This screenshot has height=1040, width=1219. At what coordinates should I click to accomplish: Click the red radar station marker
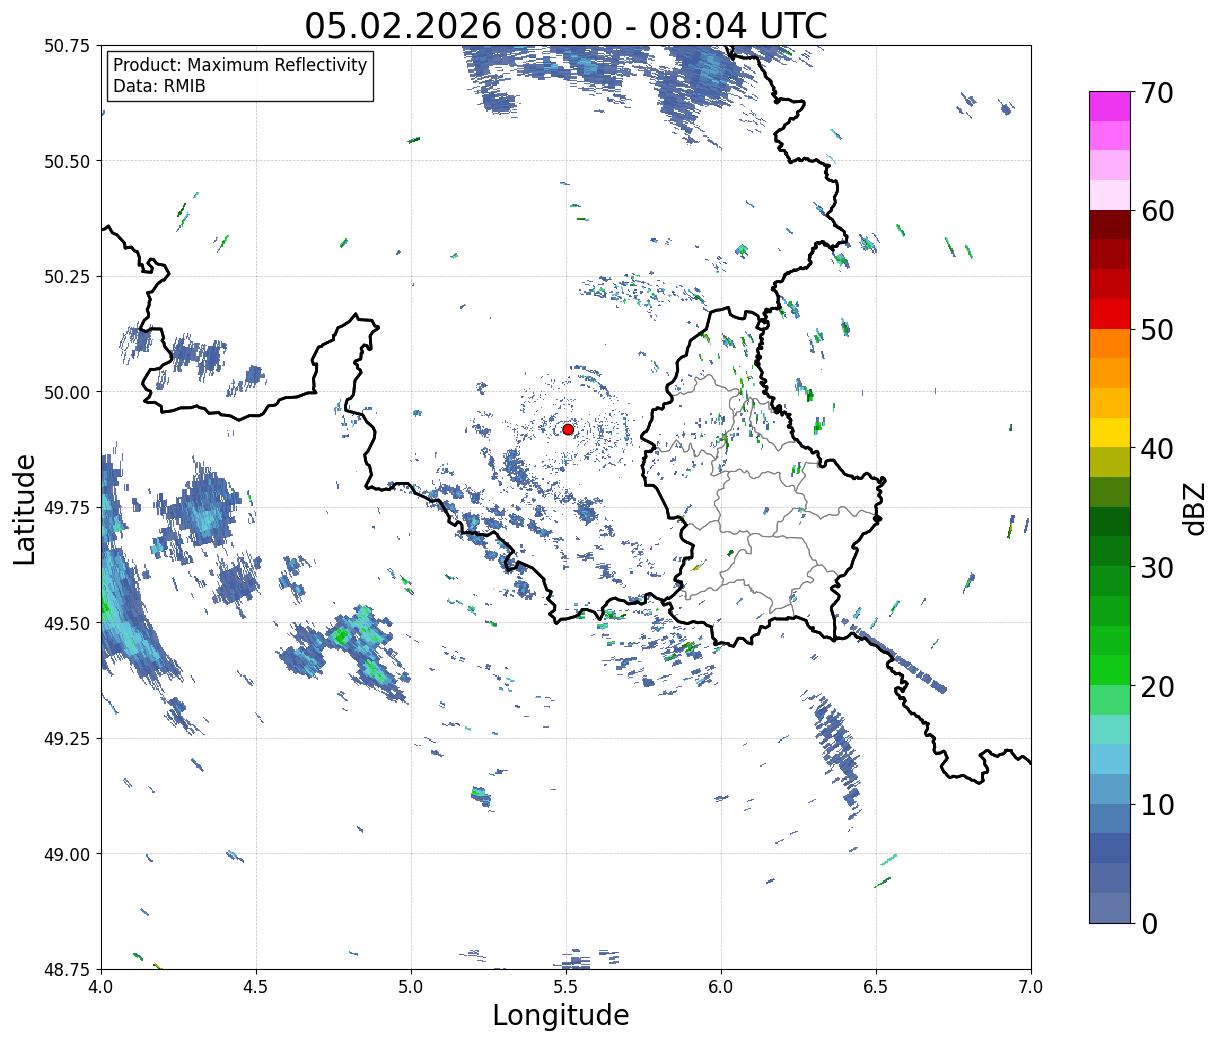pyautogui.click(x=568, y=429)
